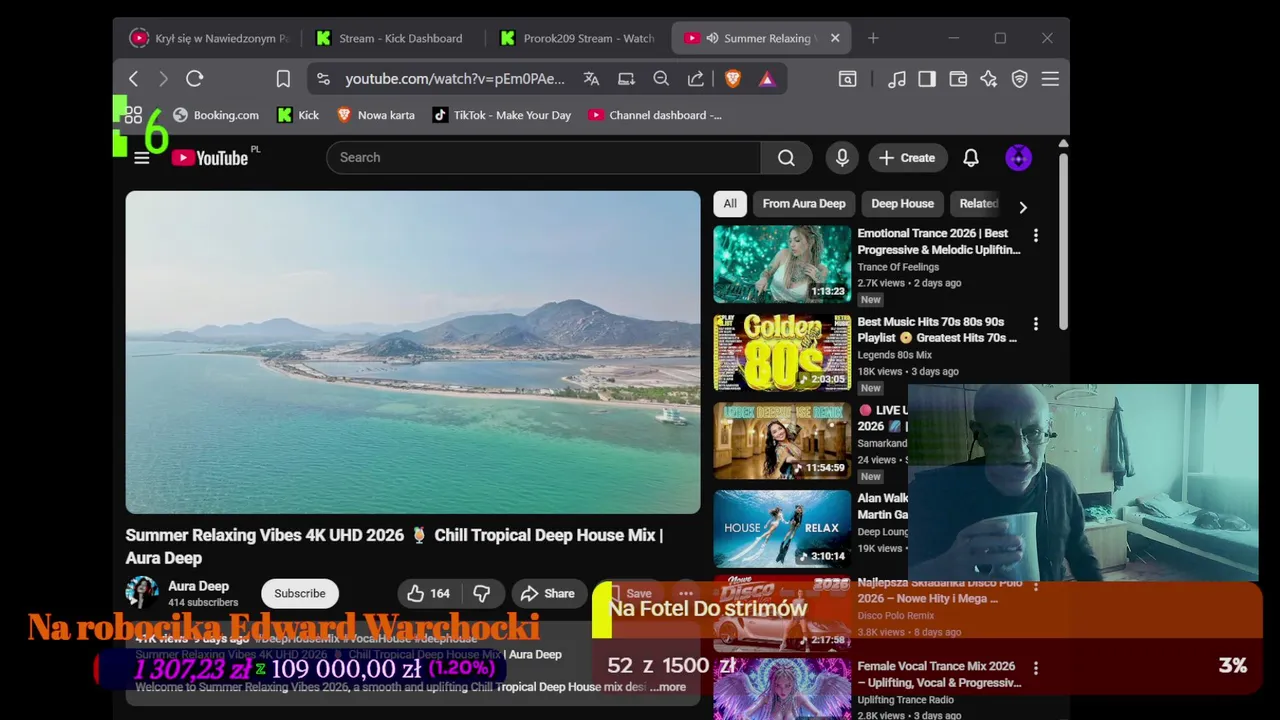Open Emotional Trance 2026 video thumbnail

coord(782,264)
